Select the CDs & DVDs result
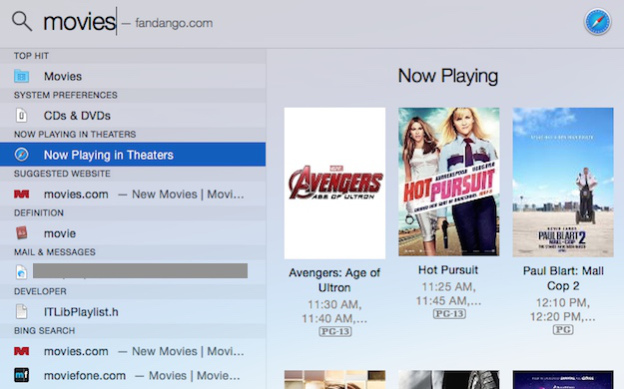This screenshot has height=389, width=624. click(x=133, y=115)
